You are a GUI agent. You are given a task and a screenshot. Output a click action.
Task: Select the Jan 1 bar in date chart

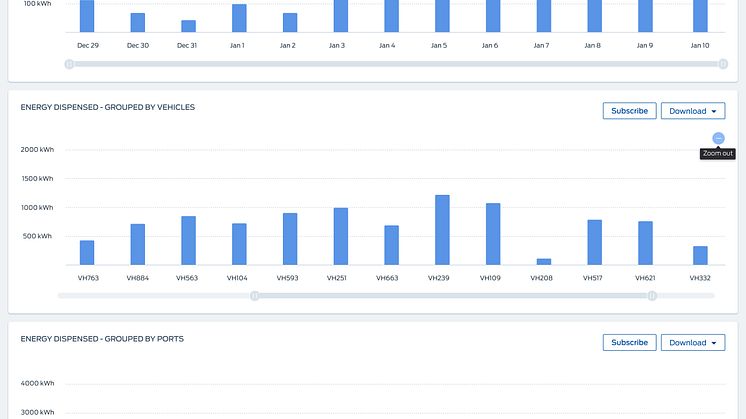[x=239, y=18]
